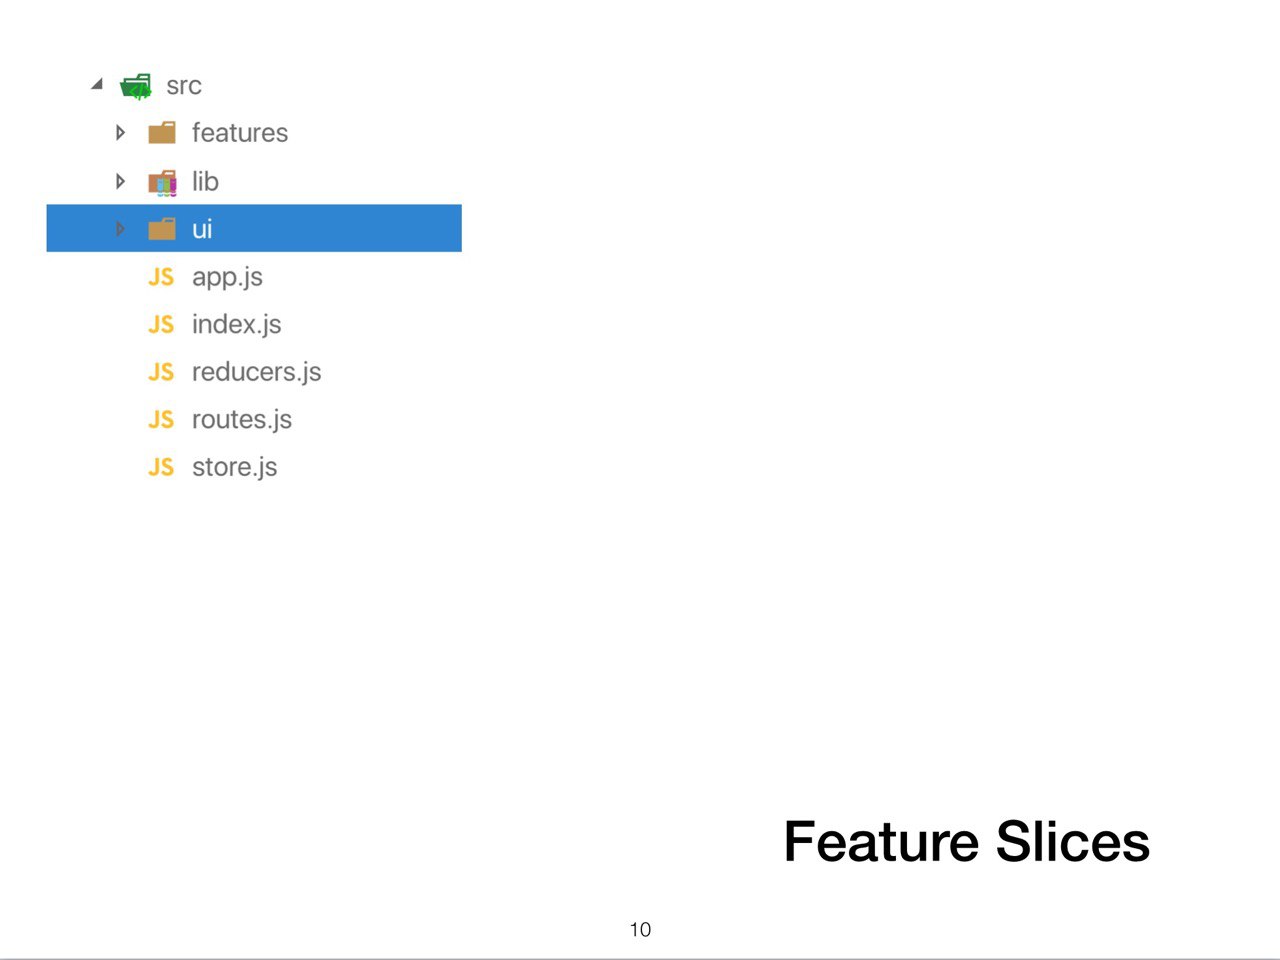Click the ui folder icon
The image size is (1280, 960).
point(162,229)
